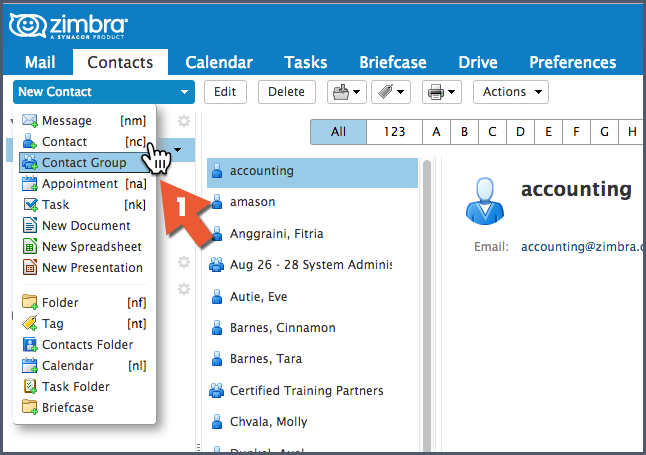
Task: Filter contacts by letter D
Action: pyautogui.click(x=520, y=132)
